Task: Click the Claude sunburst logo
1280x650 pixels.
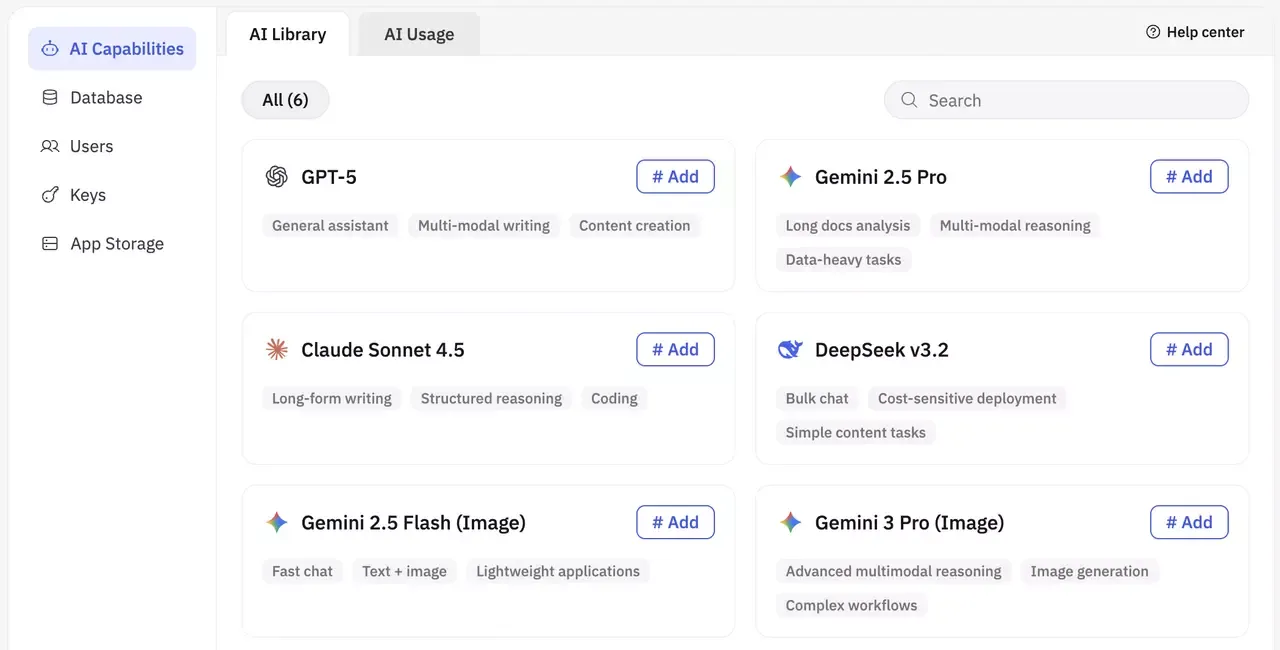Action: (x=277, y=349)
